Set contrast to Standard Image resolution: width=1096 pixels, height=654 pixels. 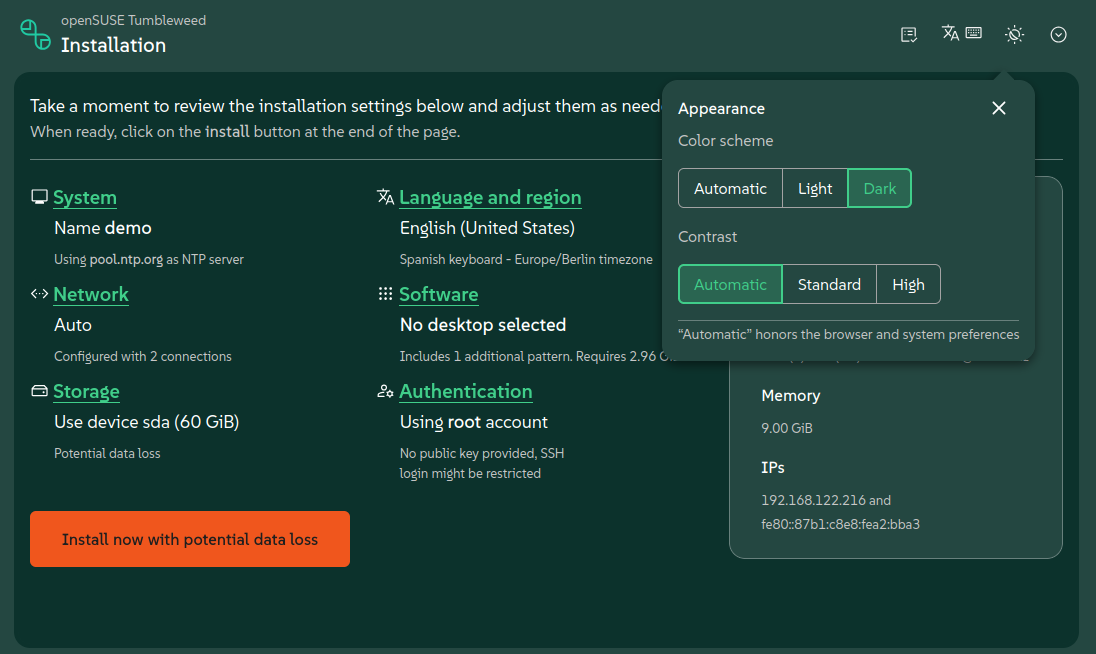pos(829,284)
